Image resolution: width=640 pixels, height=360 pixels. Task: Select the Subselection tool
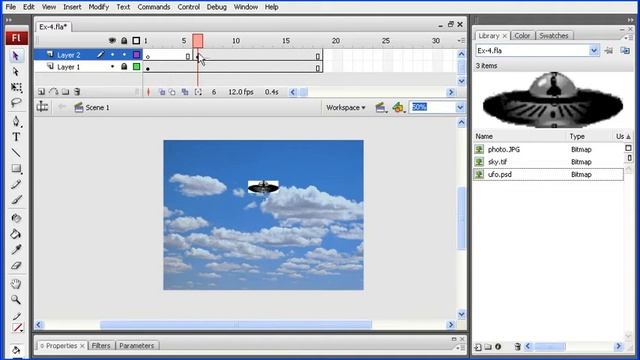[x=16, y=72]
